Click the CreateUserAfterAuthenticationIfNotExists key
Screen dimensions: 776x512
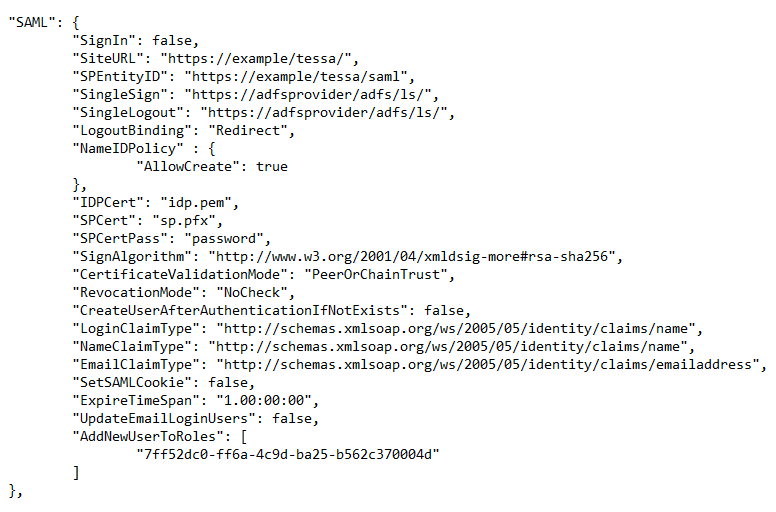[243, 311]
